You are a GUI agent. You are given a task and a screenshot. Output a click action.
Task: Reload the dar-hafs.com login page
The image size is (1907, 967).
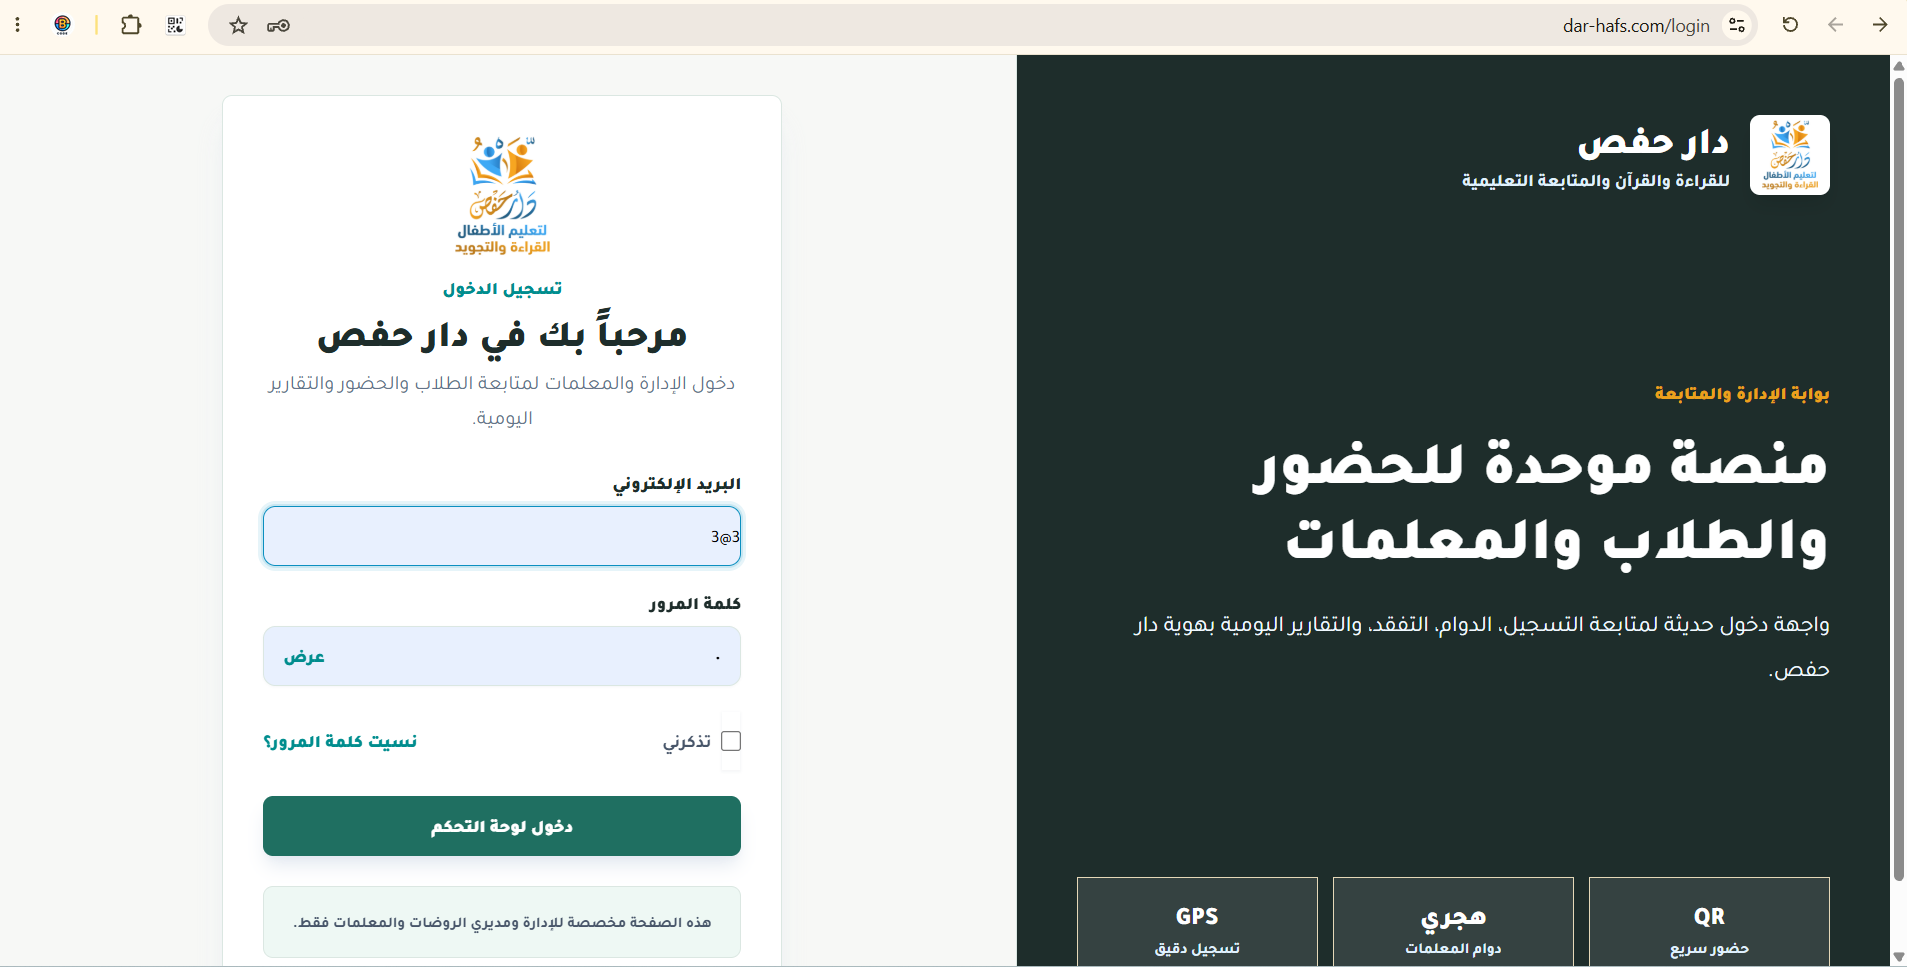pos(1790,25)
